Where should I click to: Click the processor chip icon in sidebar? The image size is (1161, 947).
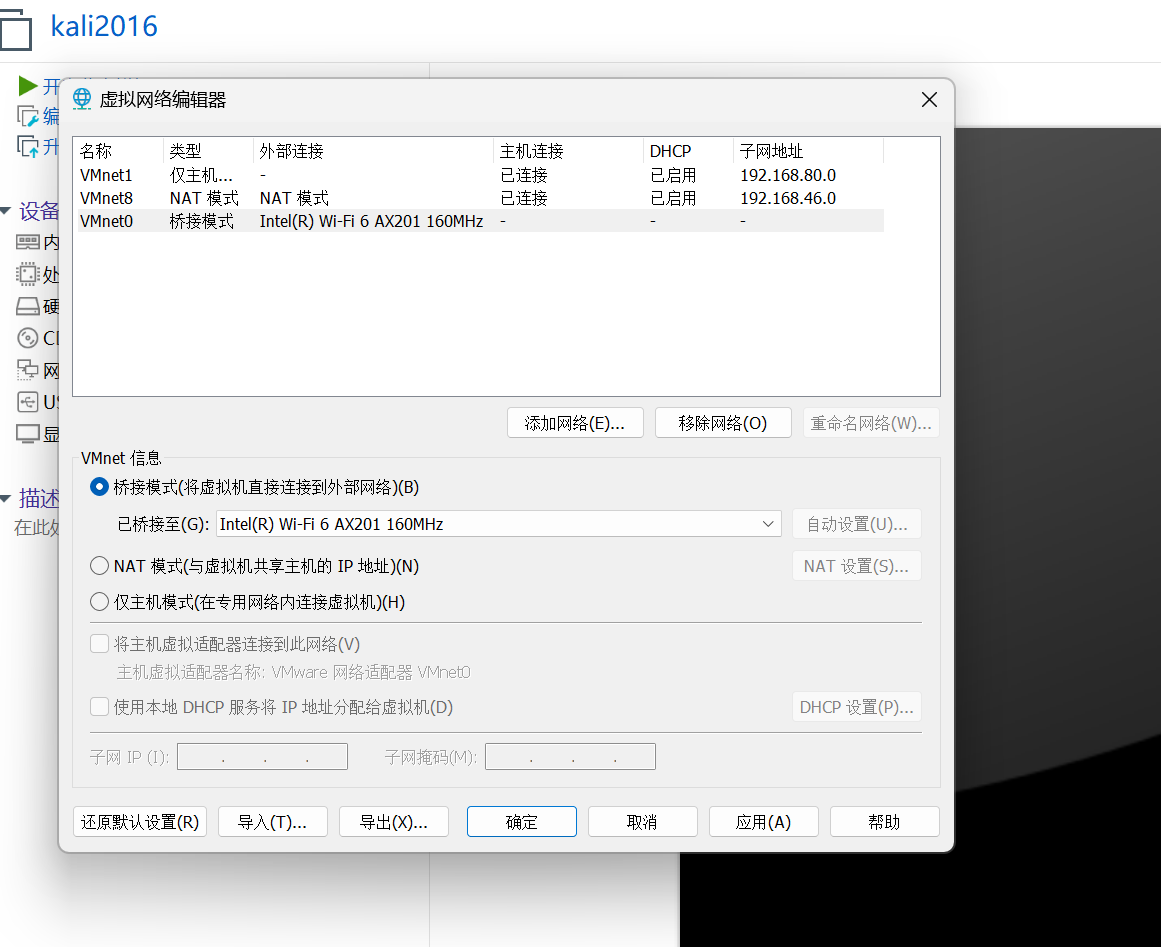27,275
